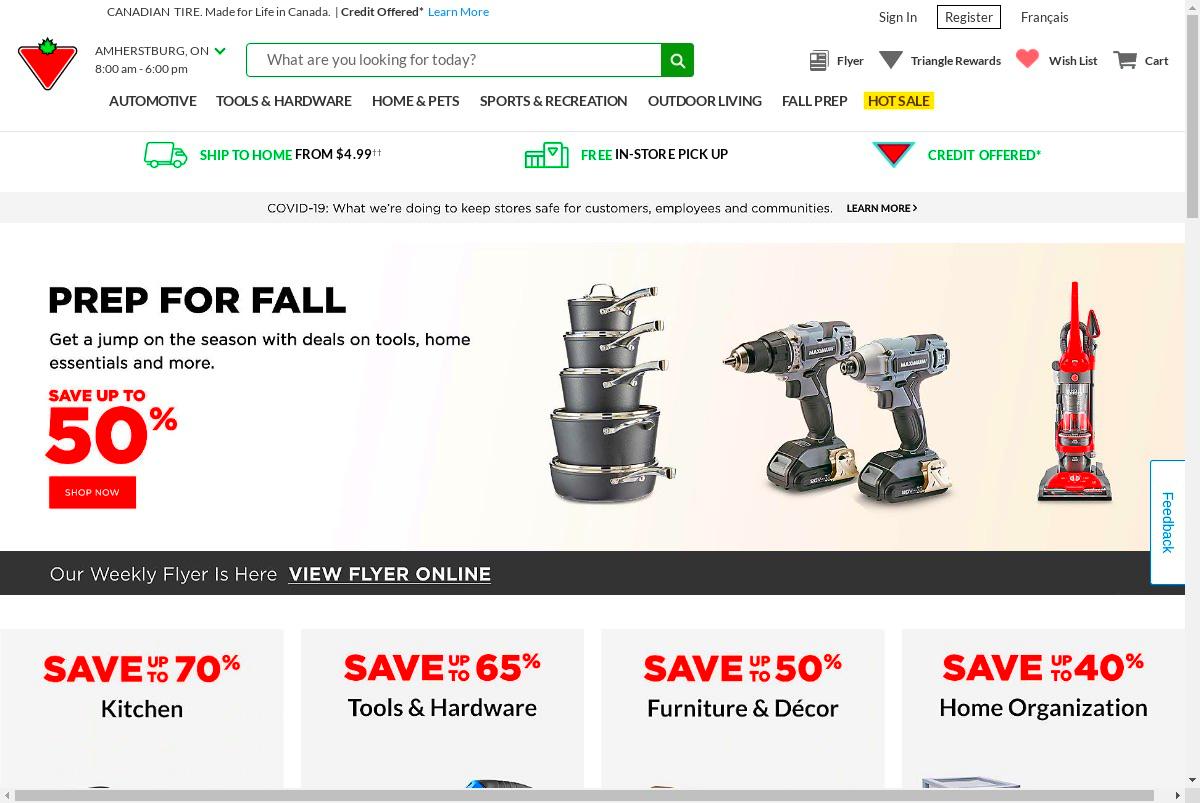Open the Automotive menu
1200x803 pixels.
pyautogui.click(x=152, y=101)
